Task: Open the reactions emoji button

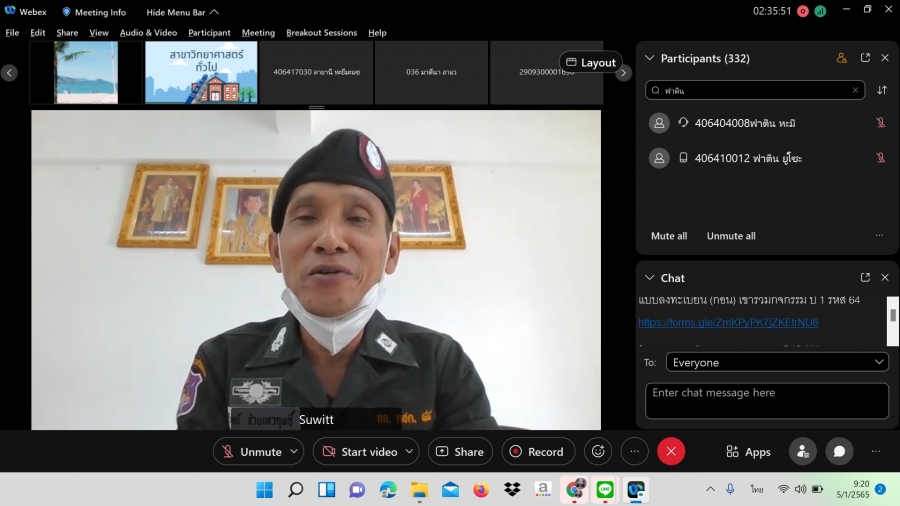Action: point(598,451)
